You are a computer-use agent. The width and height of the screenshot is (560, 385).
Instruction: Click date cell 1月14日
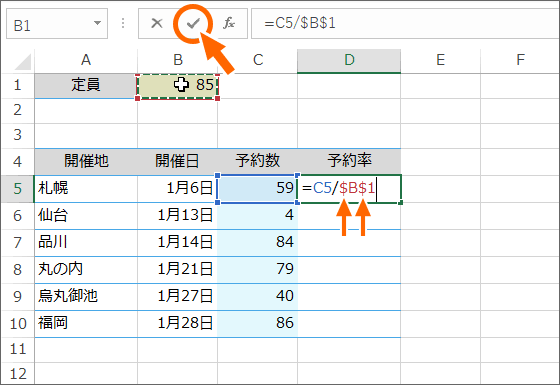[178, 243]
